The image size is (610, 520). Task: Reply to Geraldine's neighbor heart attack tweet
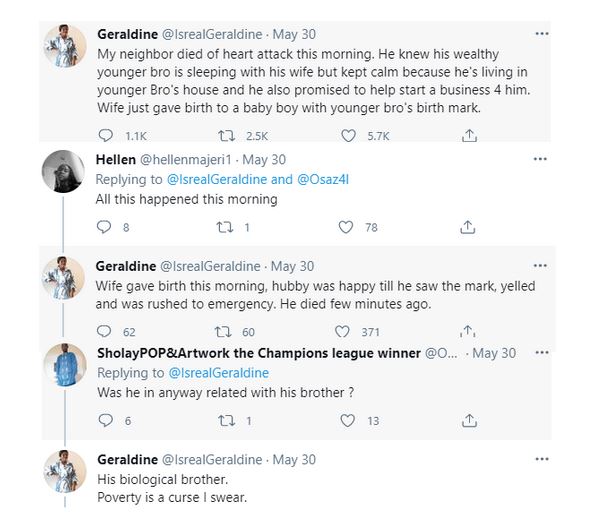(x=107, y=135)
